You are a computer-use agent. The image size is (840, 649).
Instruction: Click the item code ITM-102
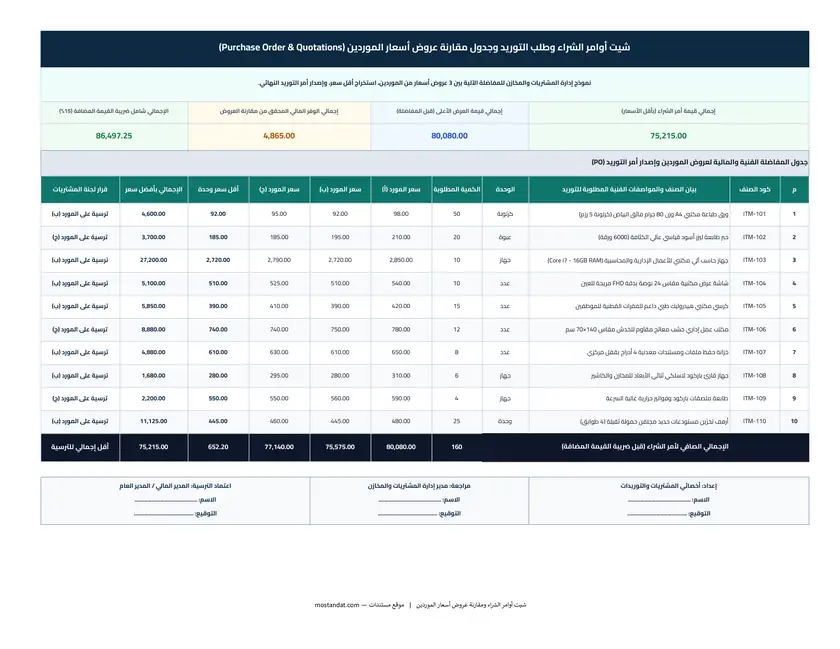tap(754, 237)
